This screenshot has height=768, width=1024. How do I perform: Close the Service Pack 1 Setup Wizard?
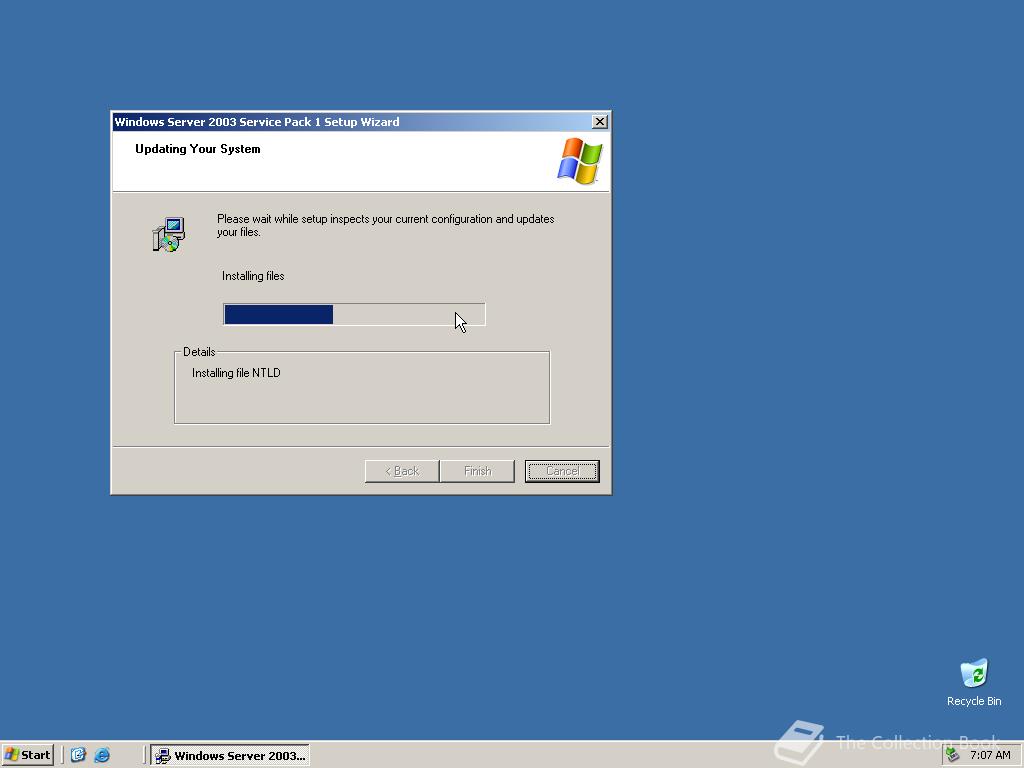tap(599, 121)
